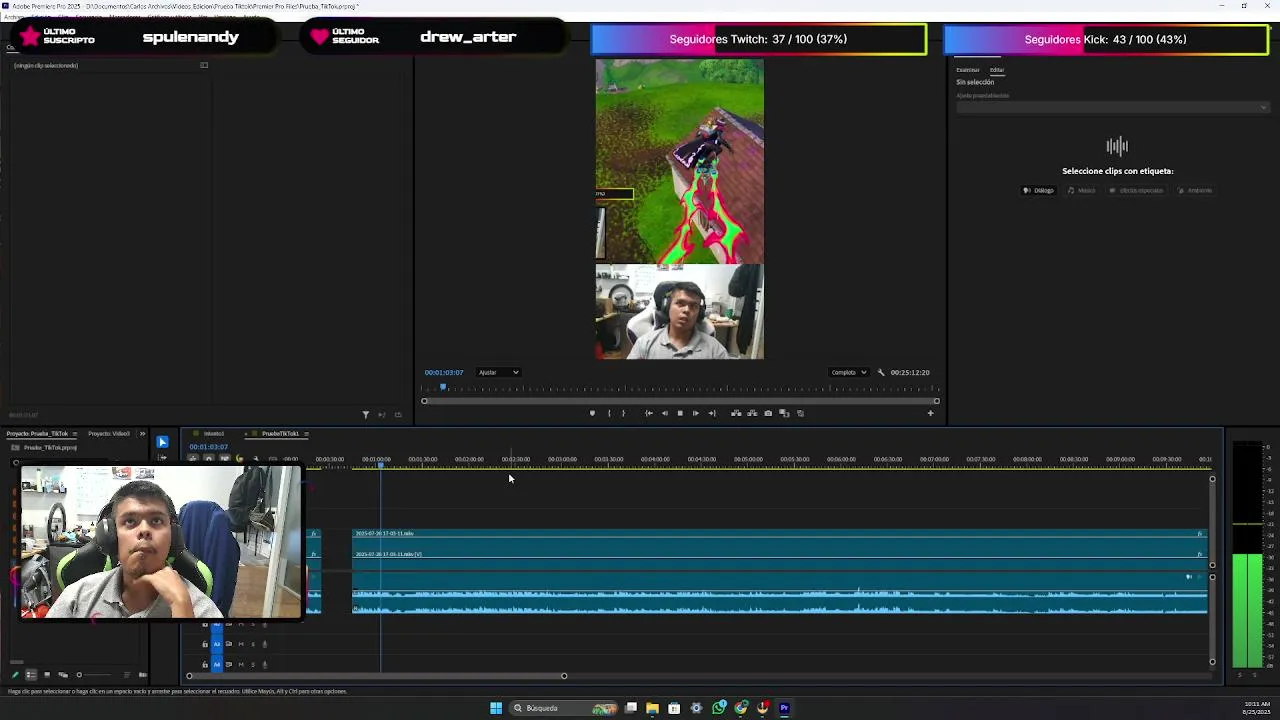Open WhatsApp from taskbar
Image resolution: width=1280 pixels, height=720 pixels.
tap(719, 708)
